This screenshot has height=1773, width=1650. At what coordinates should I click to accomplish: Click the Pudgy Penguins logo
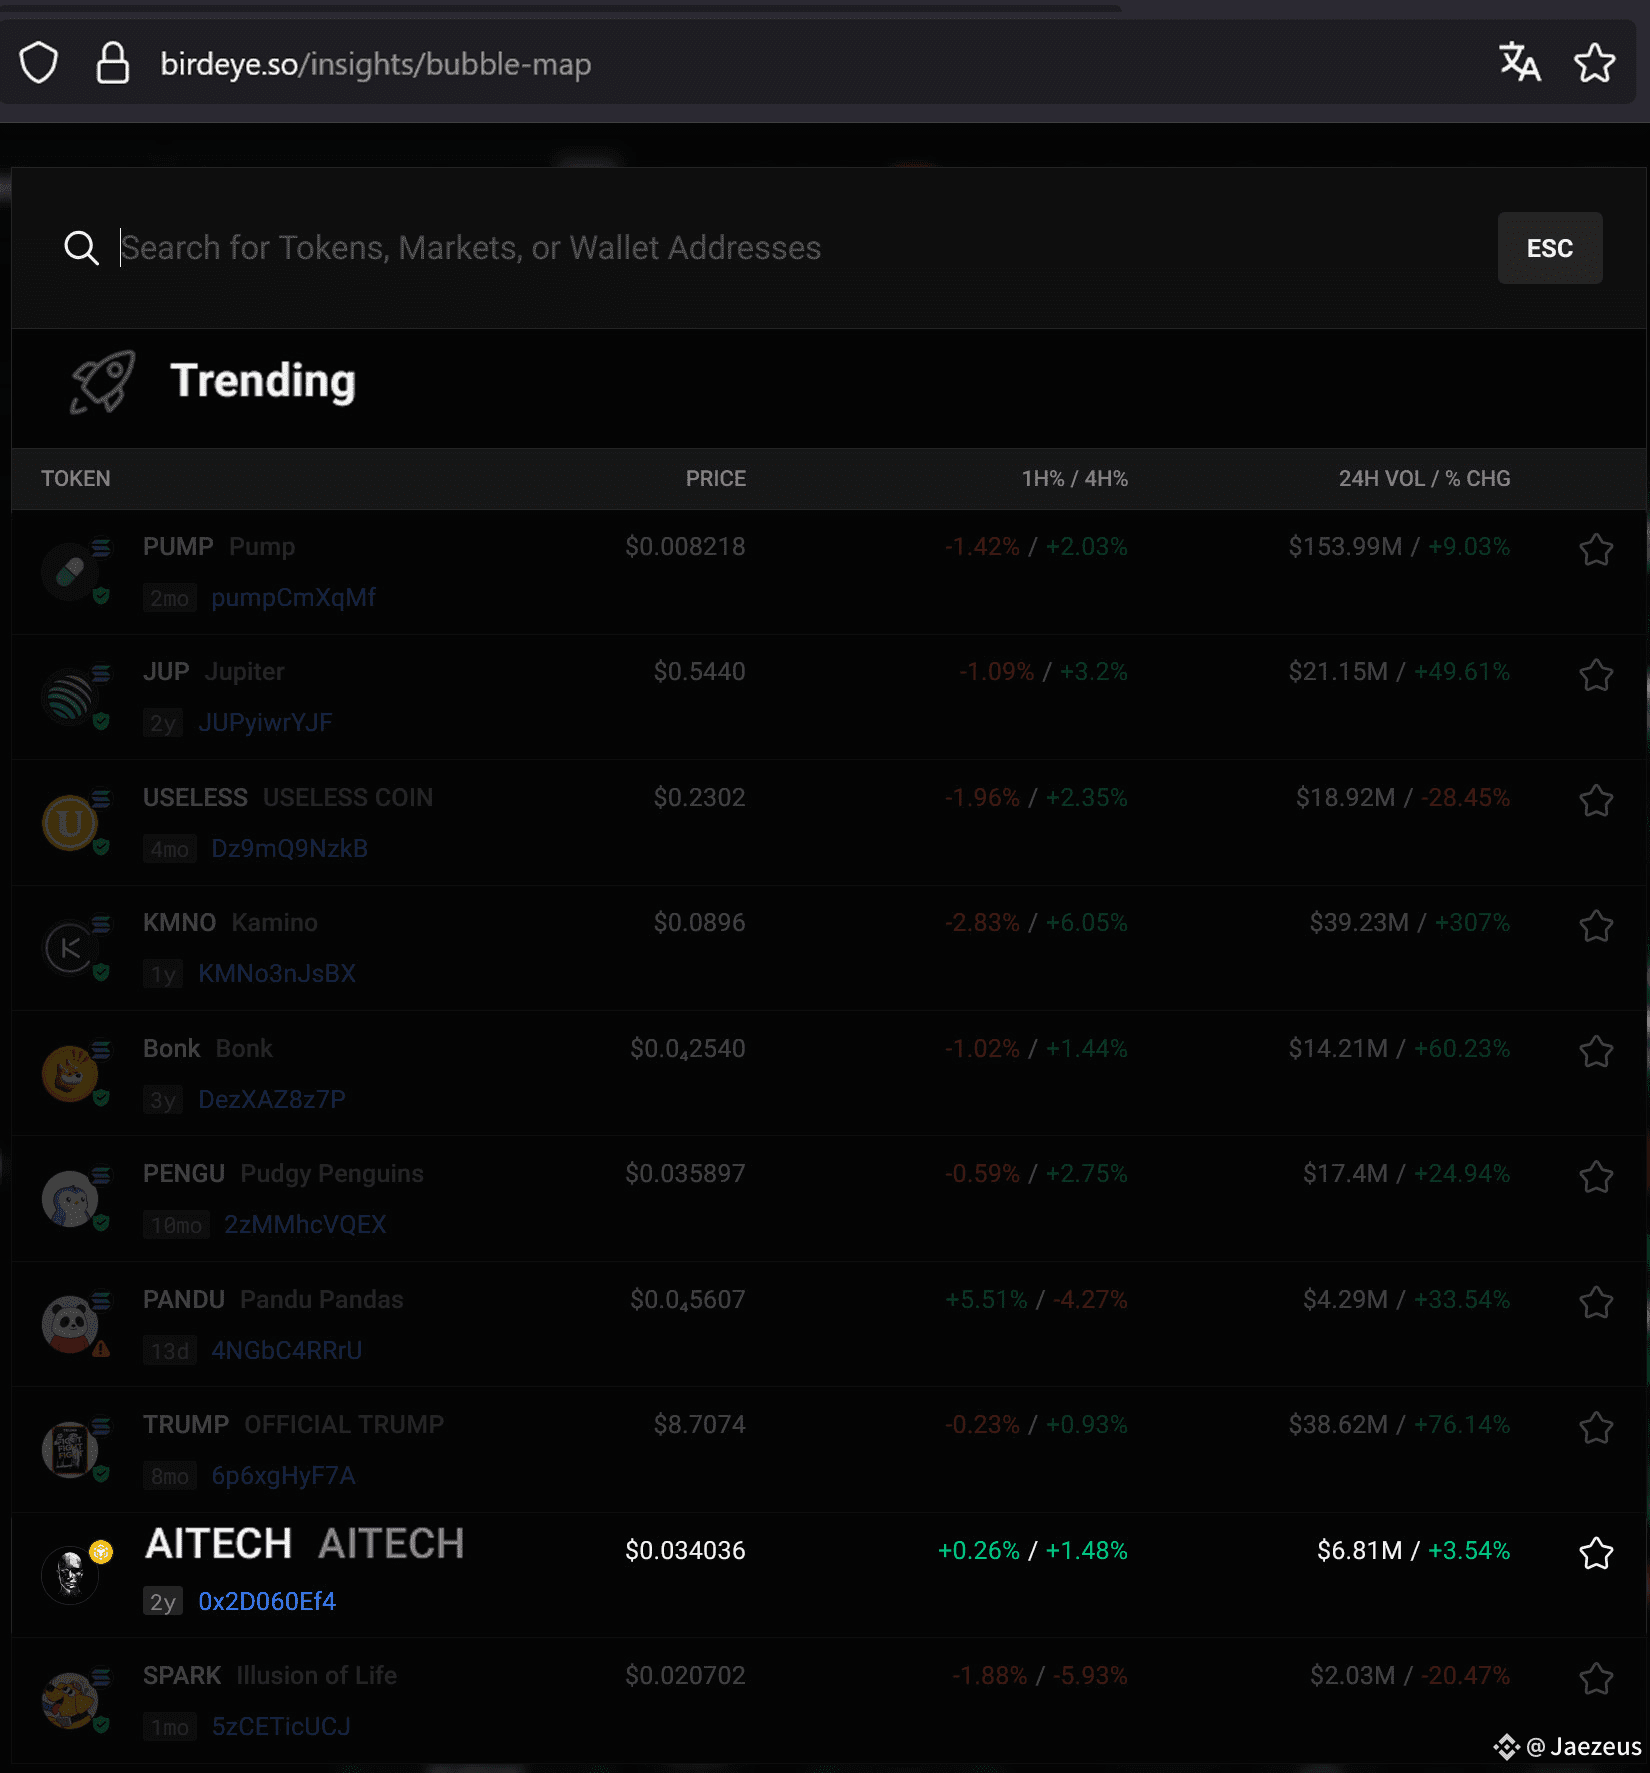(70, 1199)
